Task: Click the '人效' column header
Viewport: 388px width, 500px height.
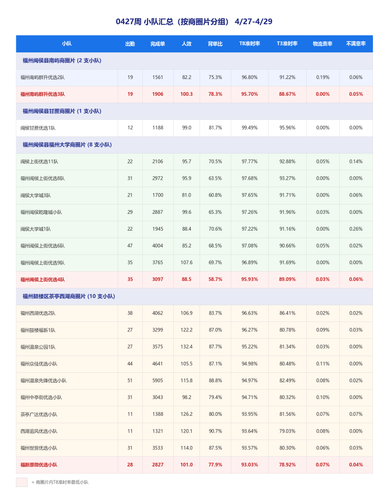Action: click(x=187, y=44)
